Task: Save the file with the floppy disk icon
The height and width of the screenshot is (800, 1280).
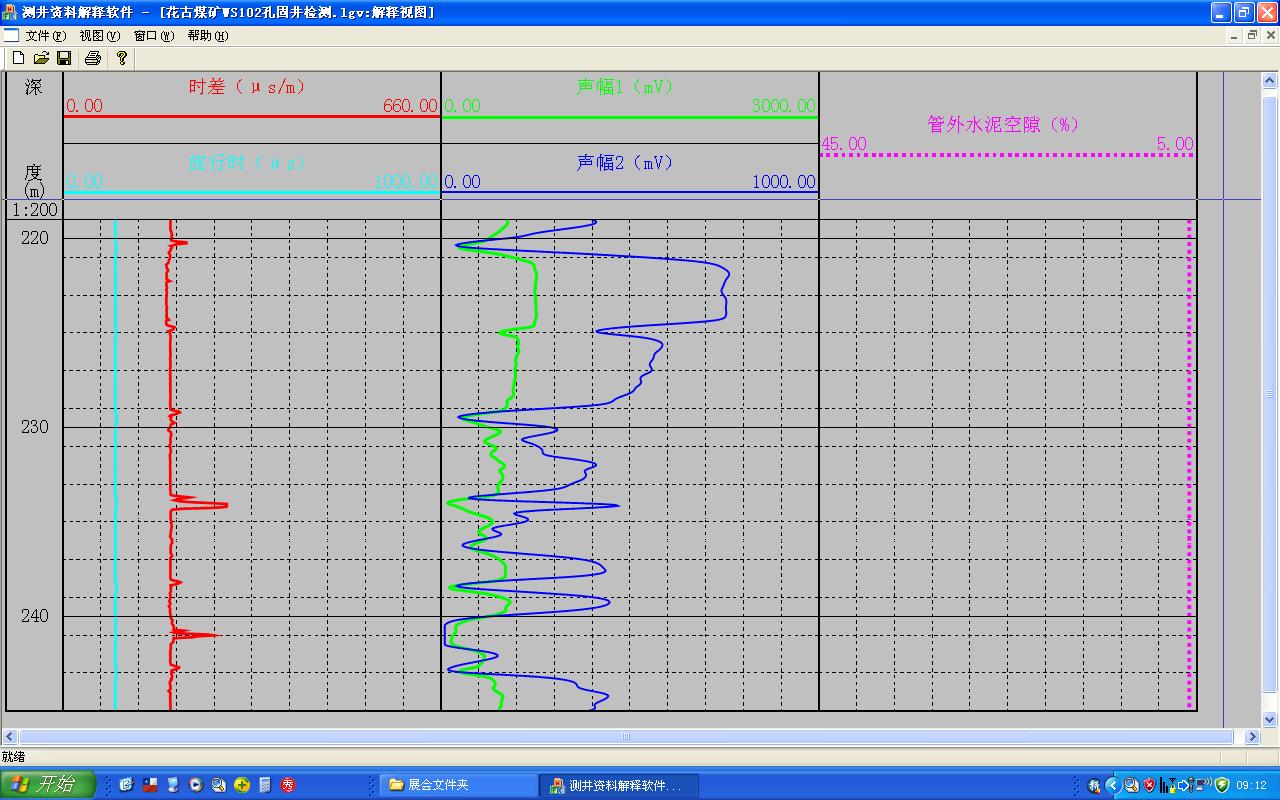Action: [x=64, y=58]
